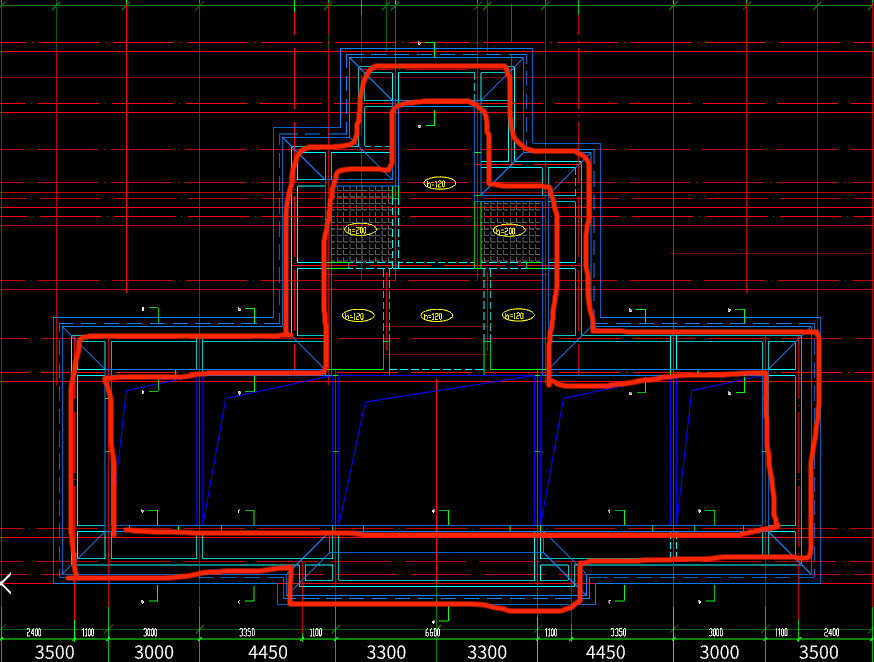
Task: Click the left-pointing arrow at window edge
Action: pos(6,582)
